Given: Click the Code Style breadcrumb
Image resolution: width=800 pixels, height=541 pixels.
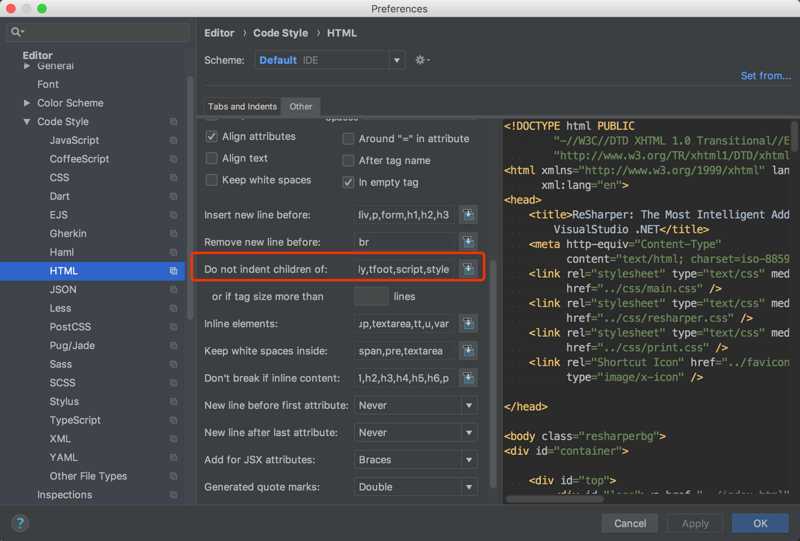Looking at the screenshot, I should (x=281, y=33).
